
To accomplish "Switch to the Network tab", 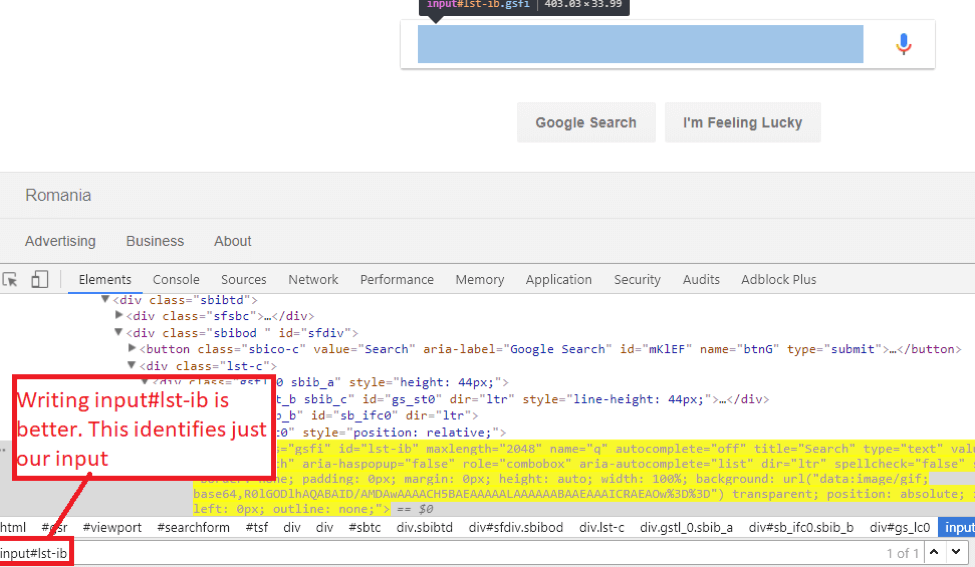I will point(313,280).
